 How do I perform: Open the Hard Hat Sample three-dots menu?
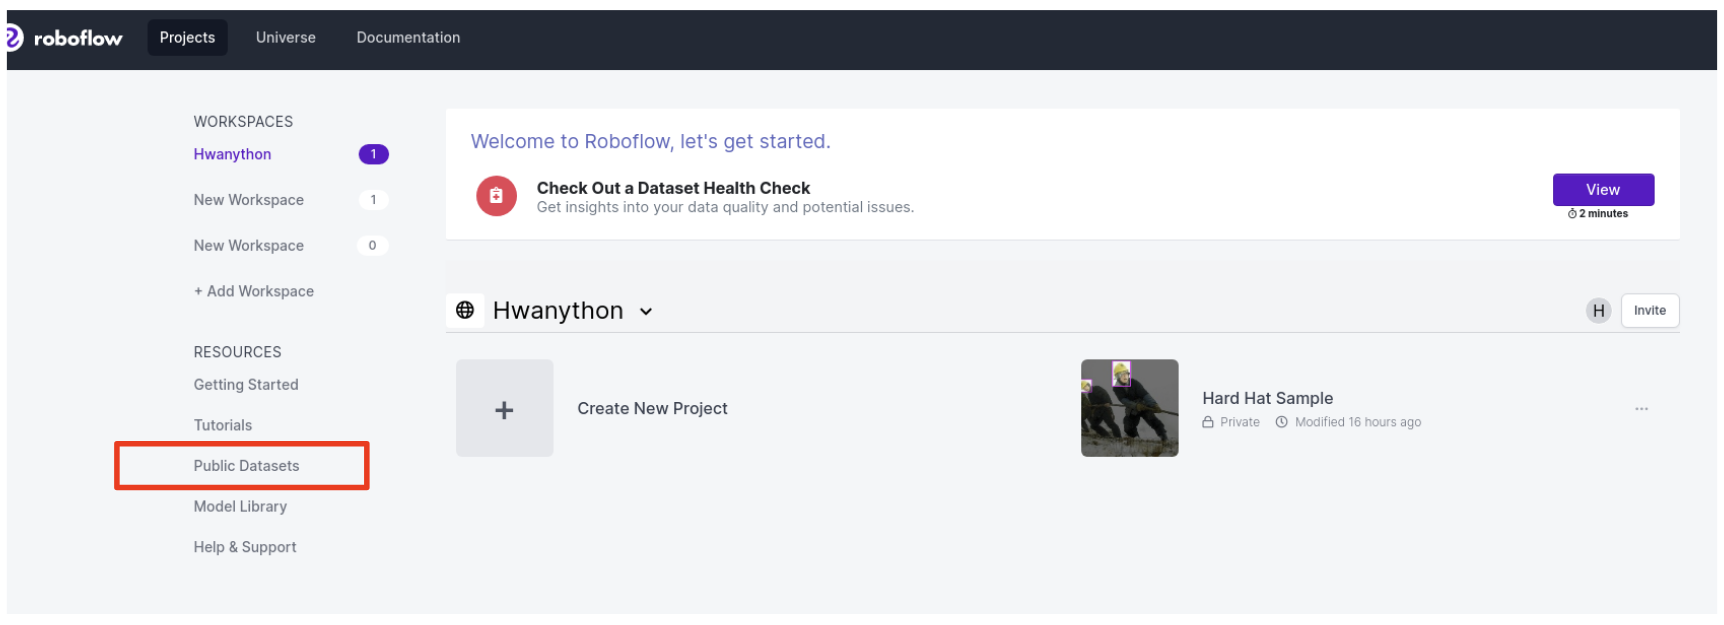point(1641,409)
